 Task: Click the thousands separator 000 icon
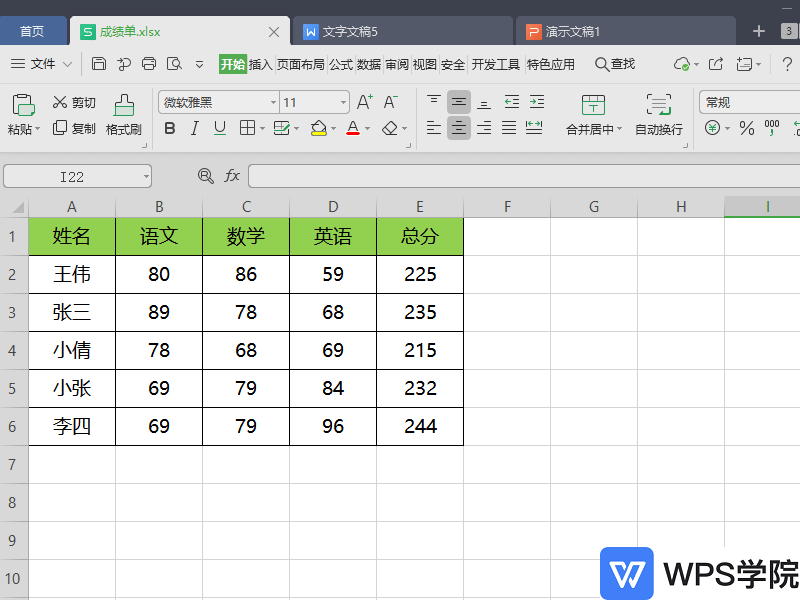[x=771, y=128]
